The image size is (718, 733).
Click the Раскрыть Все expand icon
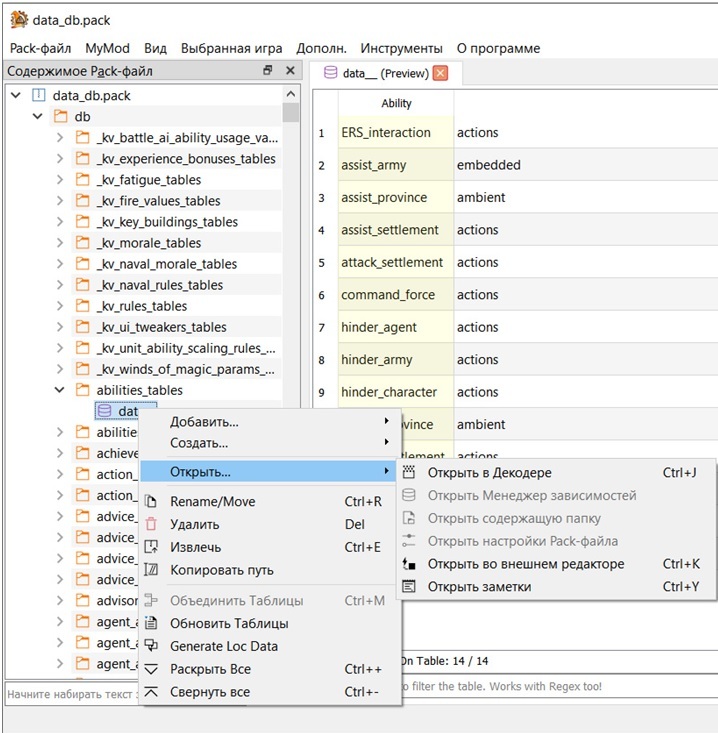pyautogui.click(x=151, y=669)
